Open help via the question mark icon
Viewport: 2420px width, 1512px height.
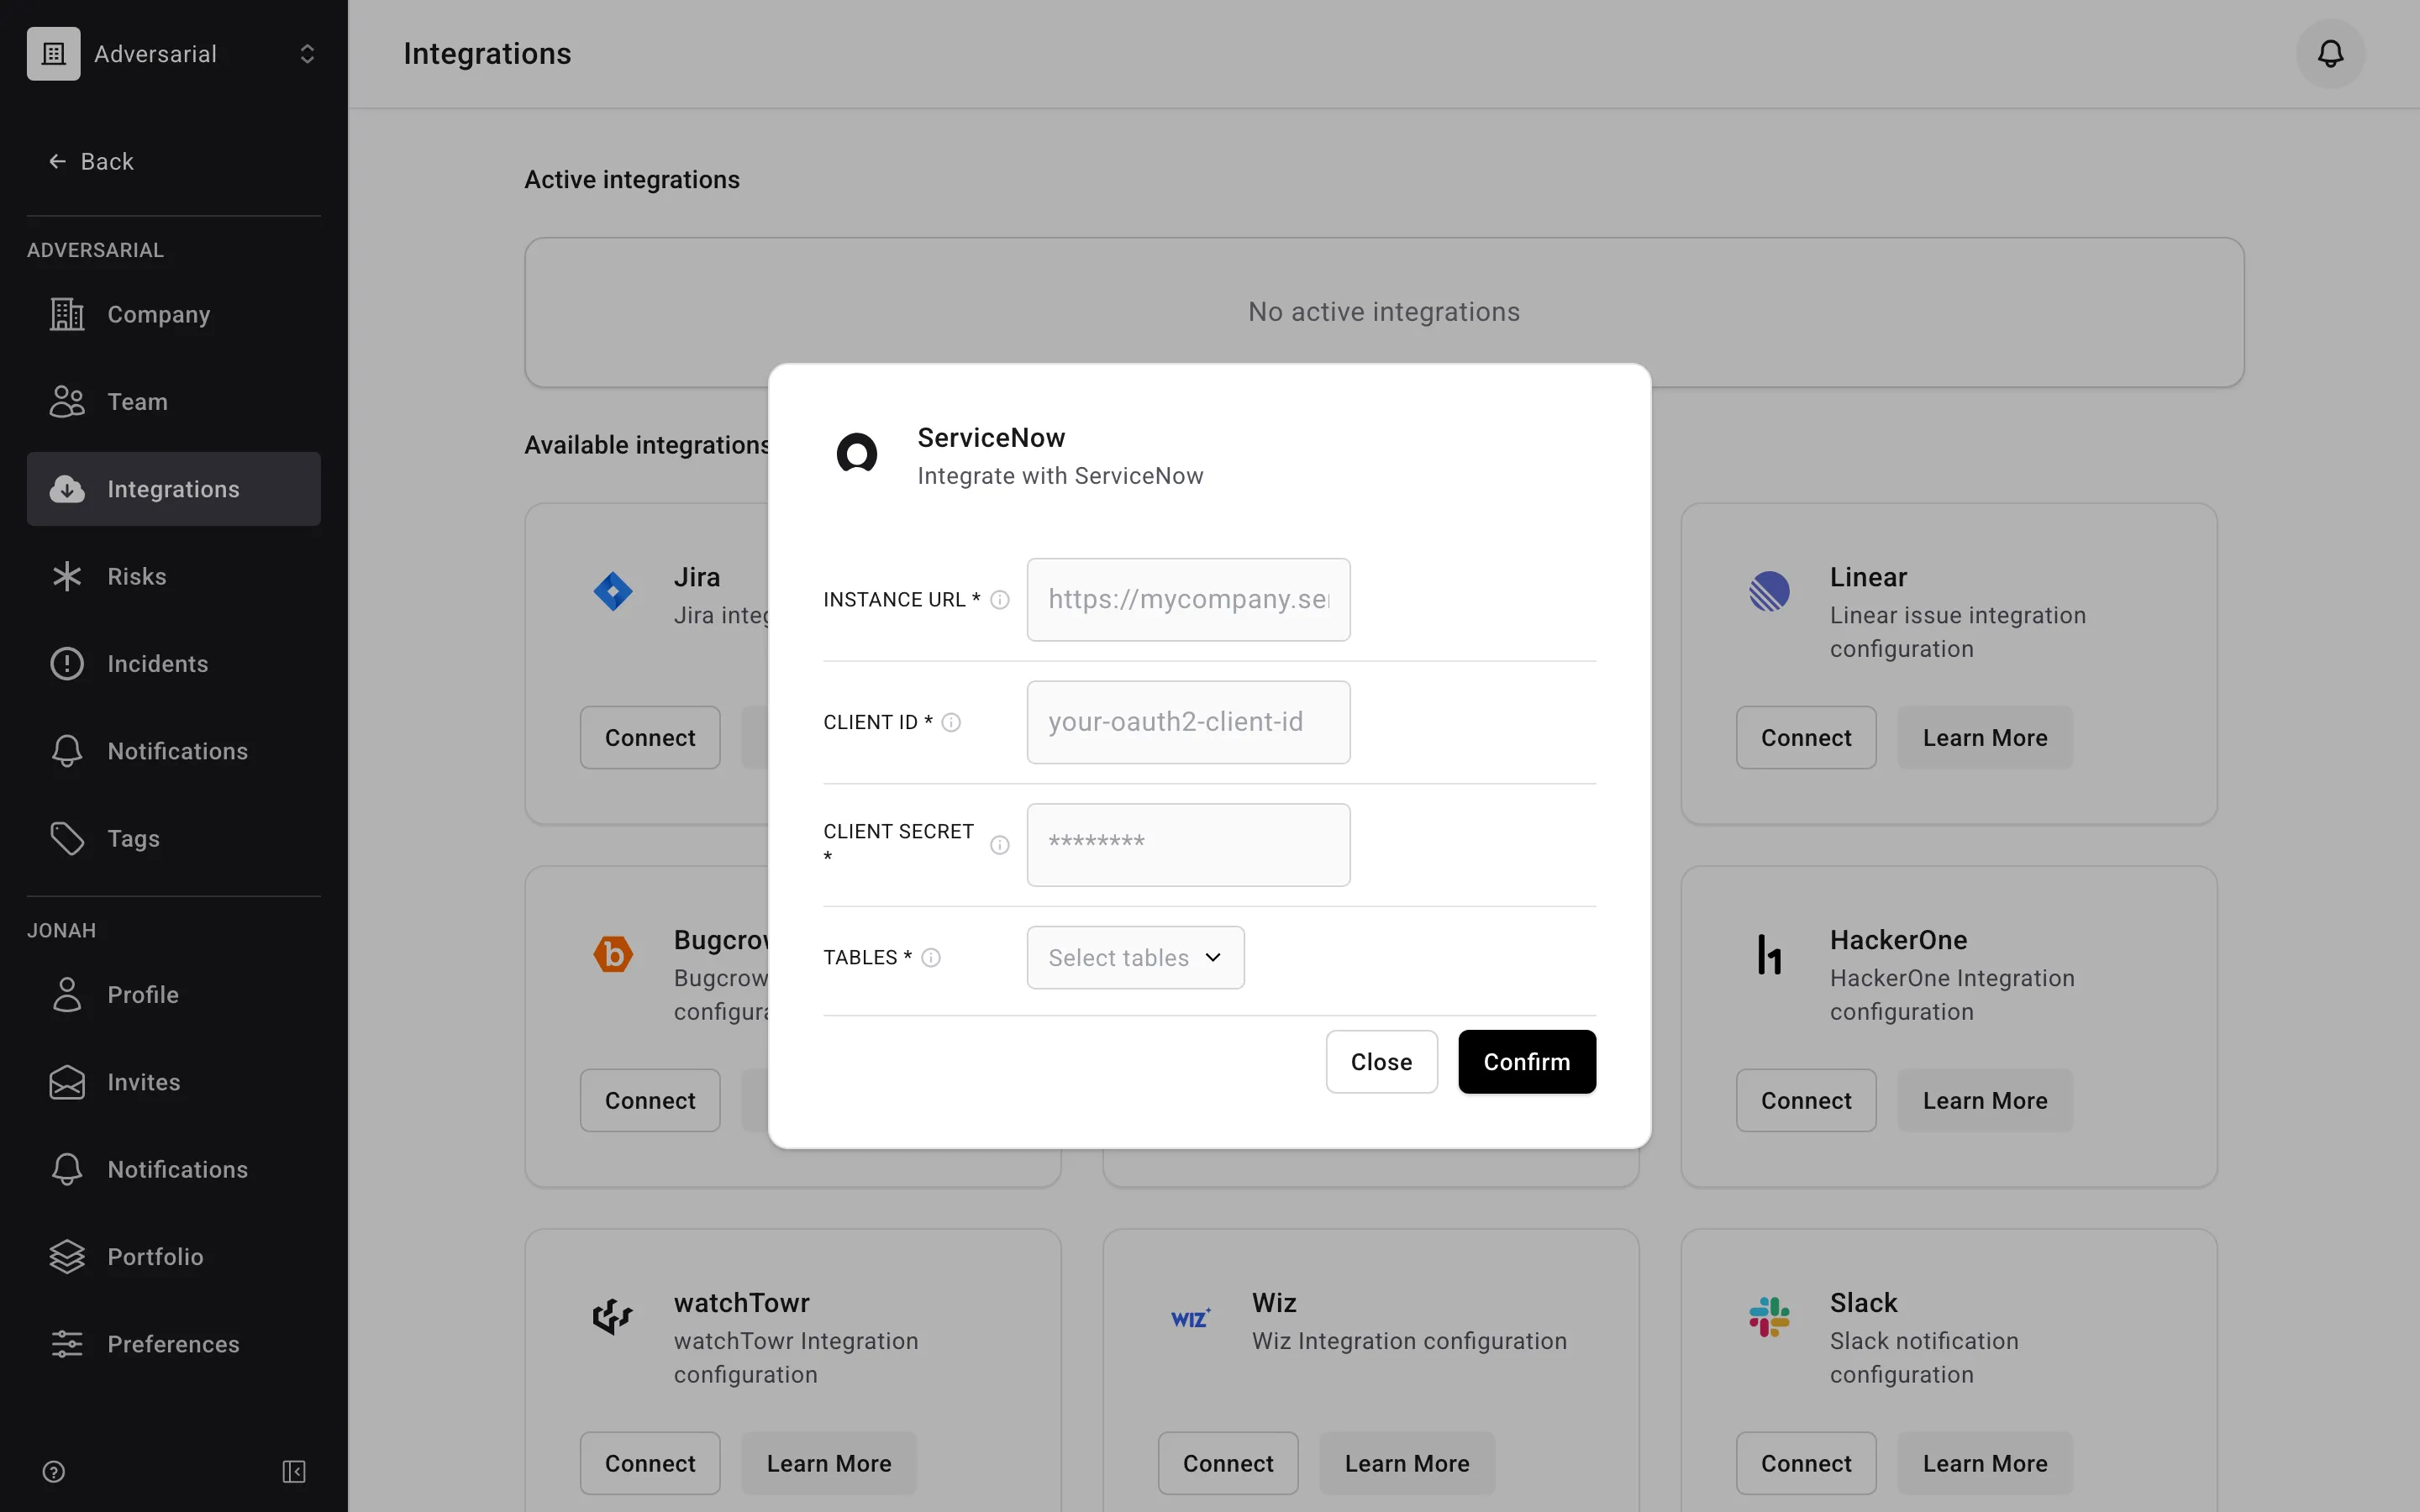click(x=54, y=1471)
